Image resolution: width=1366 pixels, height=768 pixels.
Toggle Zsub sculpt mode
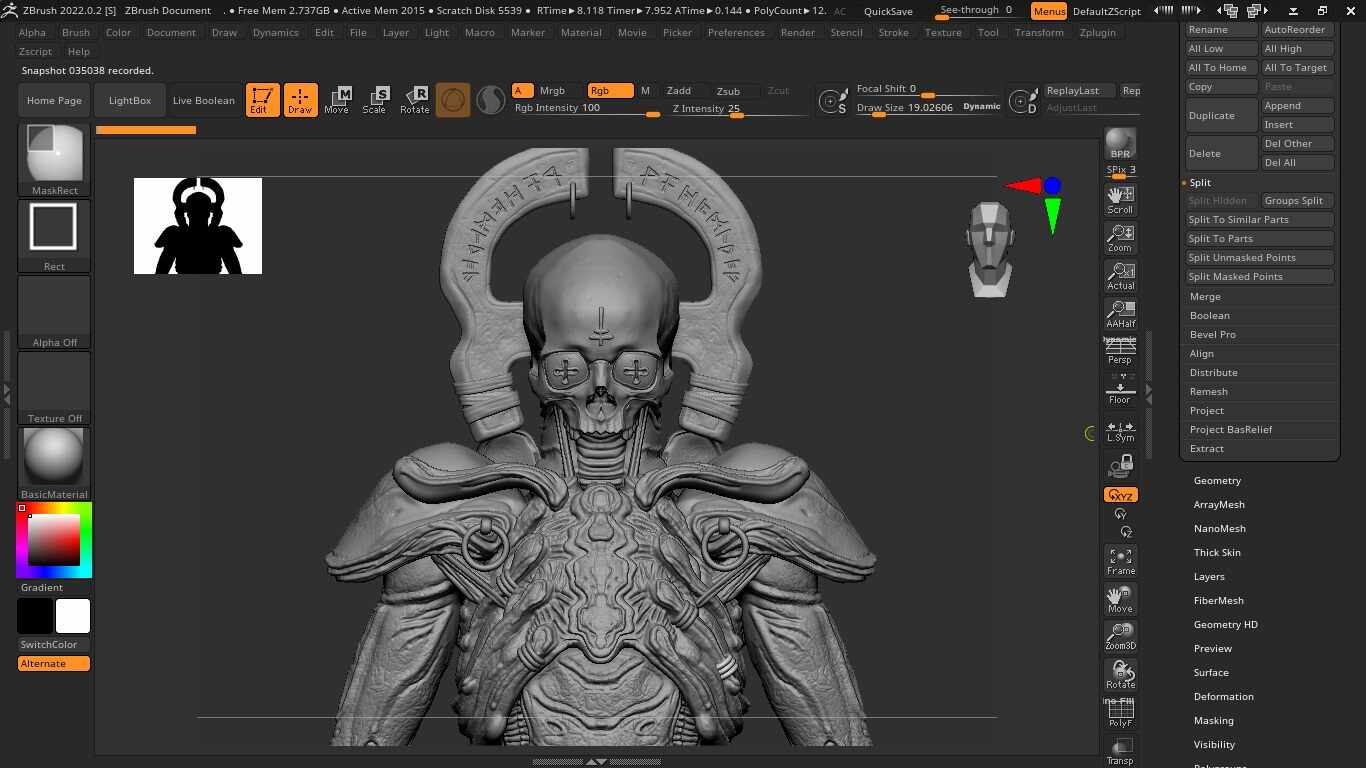tap(728, 91)
